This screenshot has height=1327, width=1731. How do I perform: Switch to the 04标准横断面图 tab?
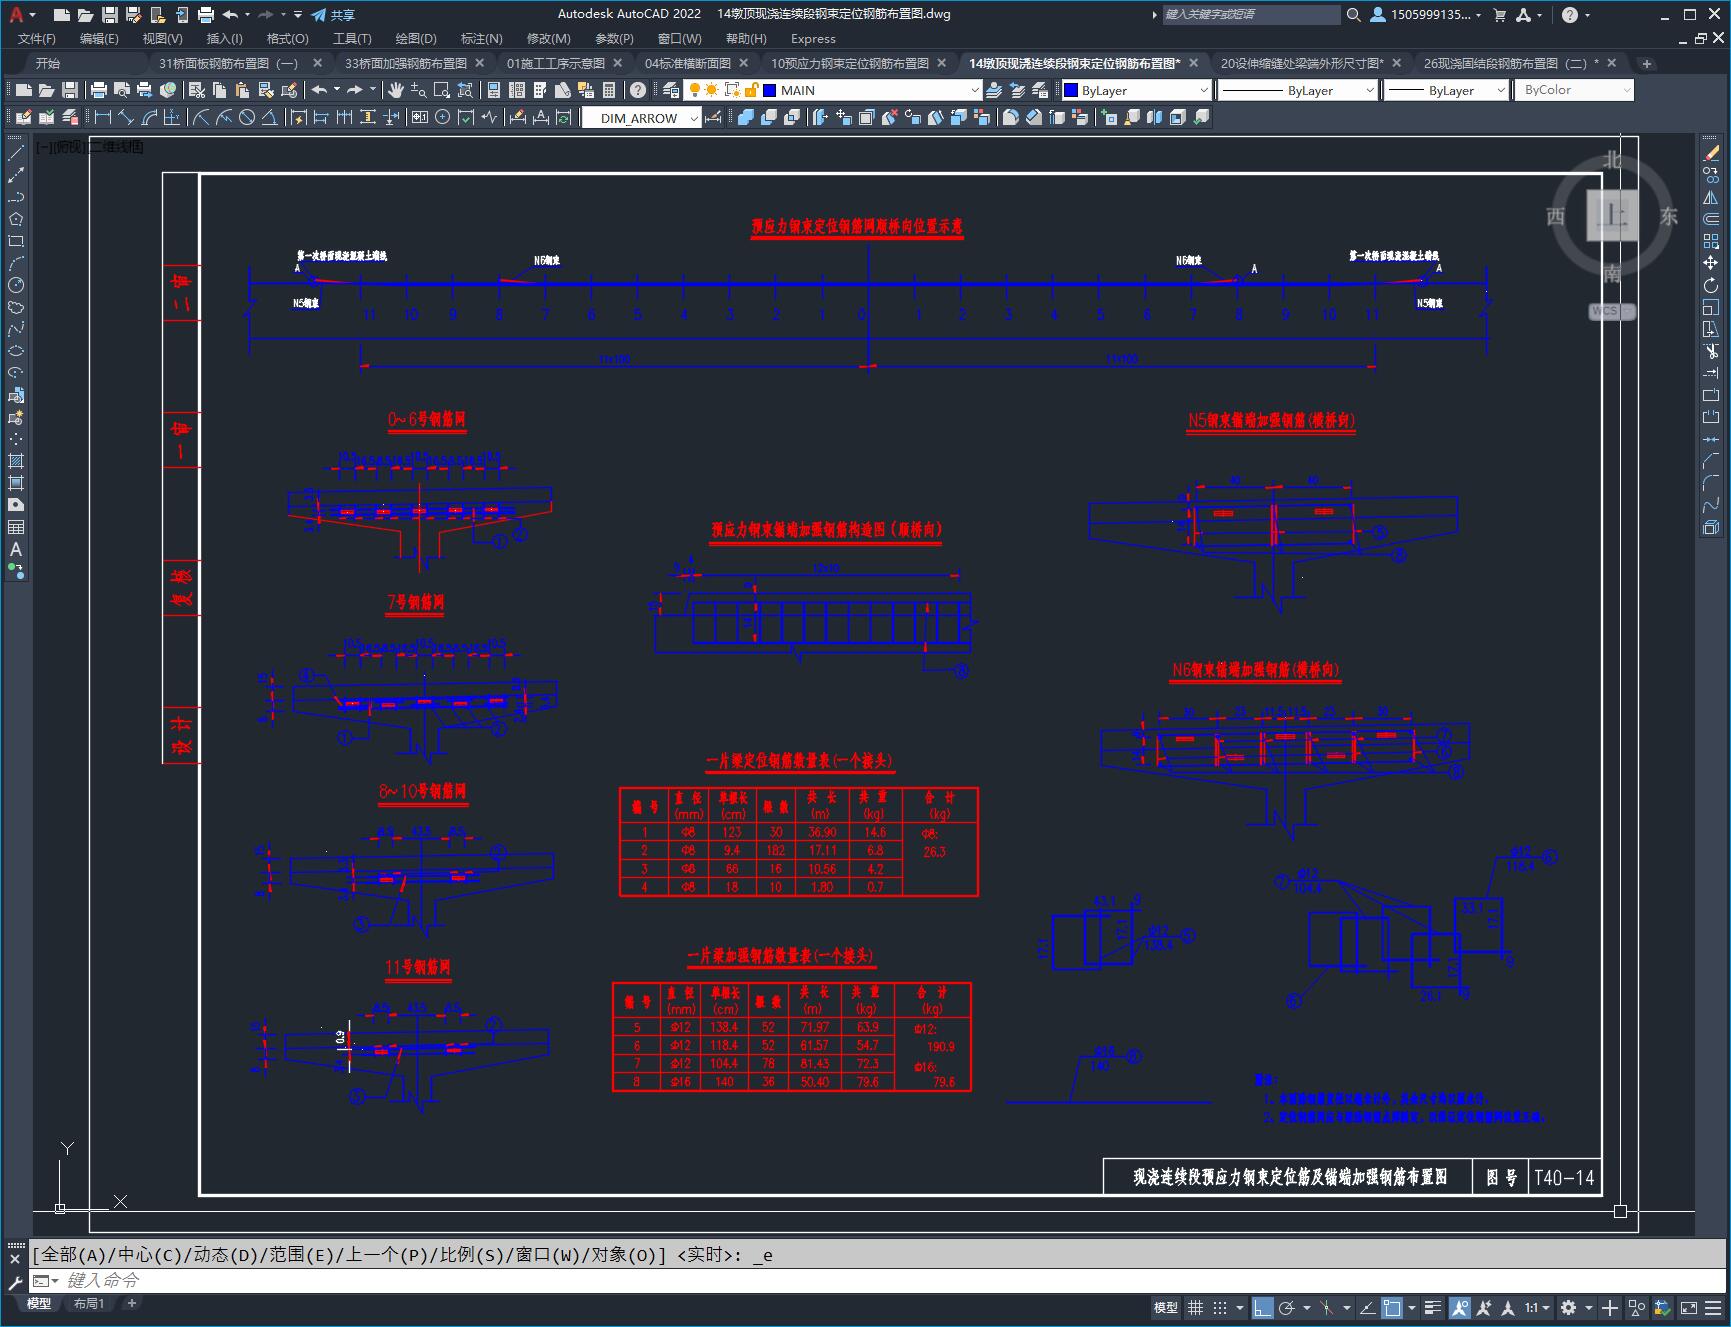point(687,63)
